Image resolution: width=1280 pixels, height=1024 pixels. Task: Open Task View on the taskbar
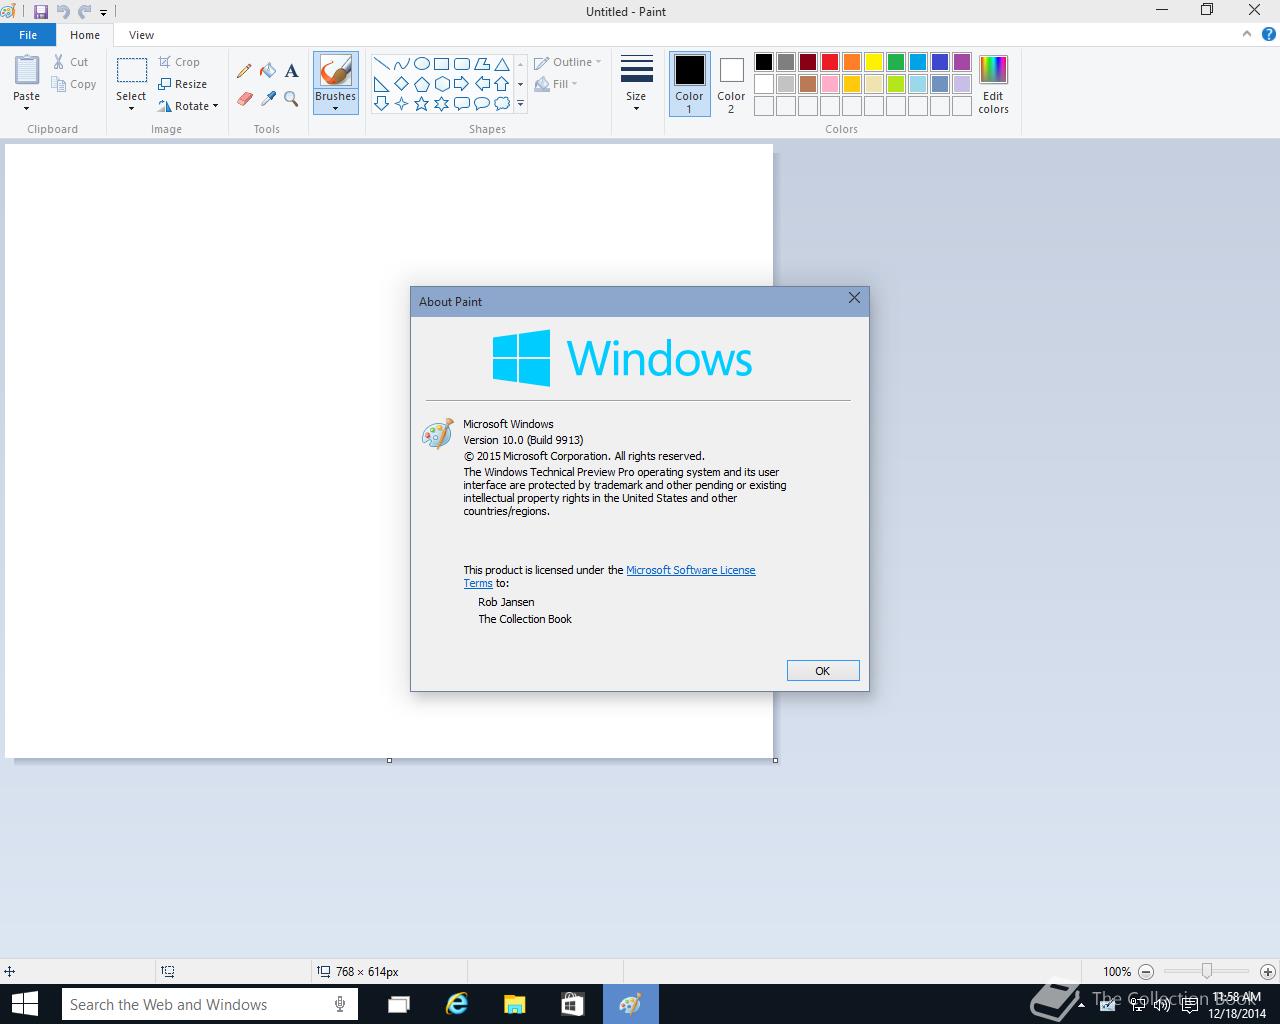399,1004
